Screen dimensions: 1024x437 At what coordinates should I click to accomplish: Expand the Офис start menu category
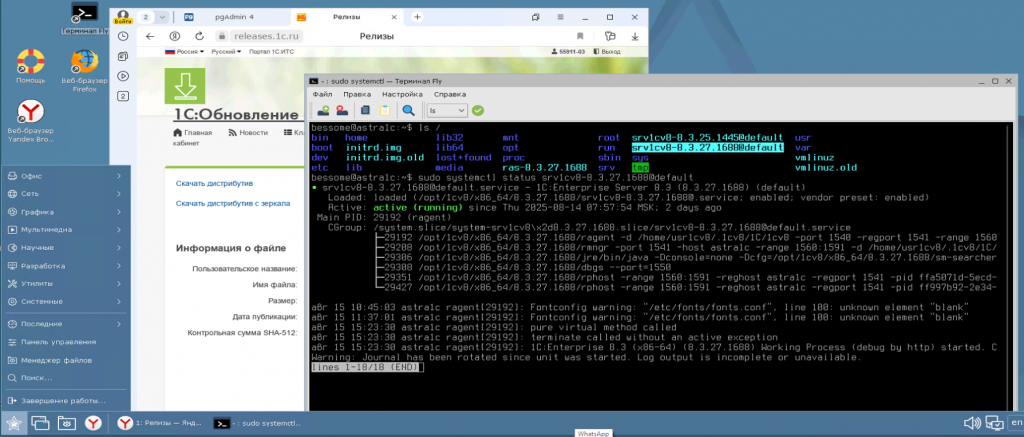[65, 176]
